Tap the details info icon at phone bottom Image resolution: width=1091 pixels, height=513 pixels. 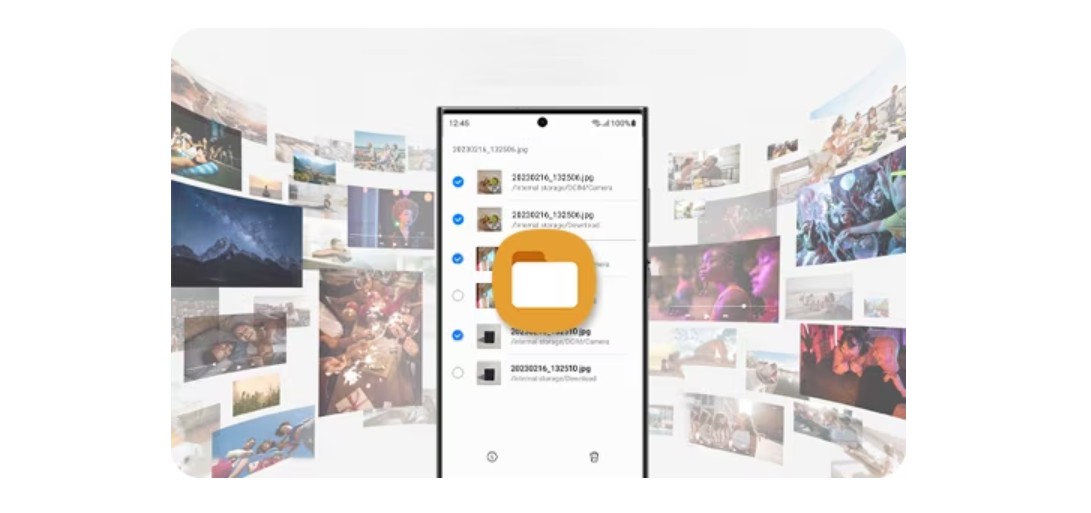(492, 457)
